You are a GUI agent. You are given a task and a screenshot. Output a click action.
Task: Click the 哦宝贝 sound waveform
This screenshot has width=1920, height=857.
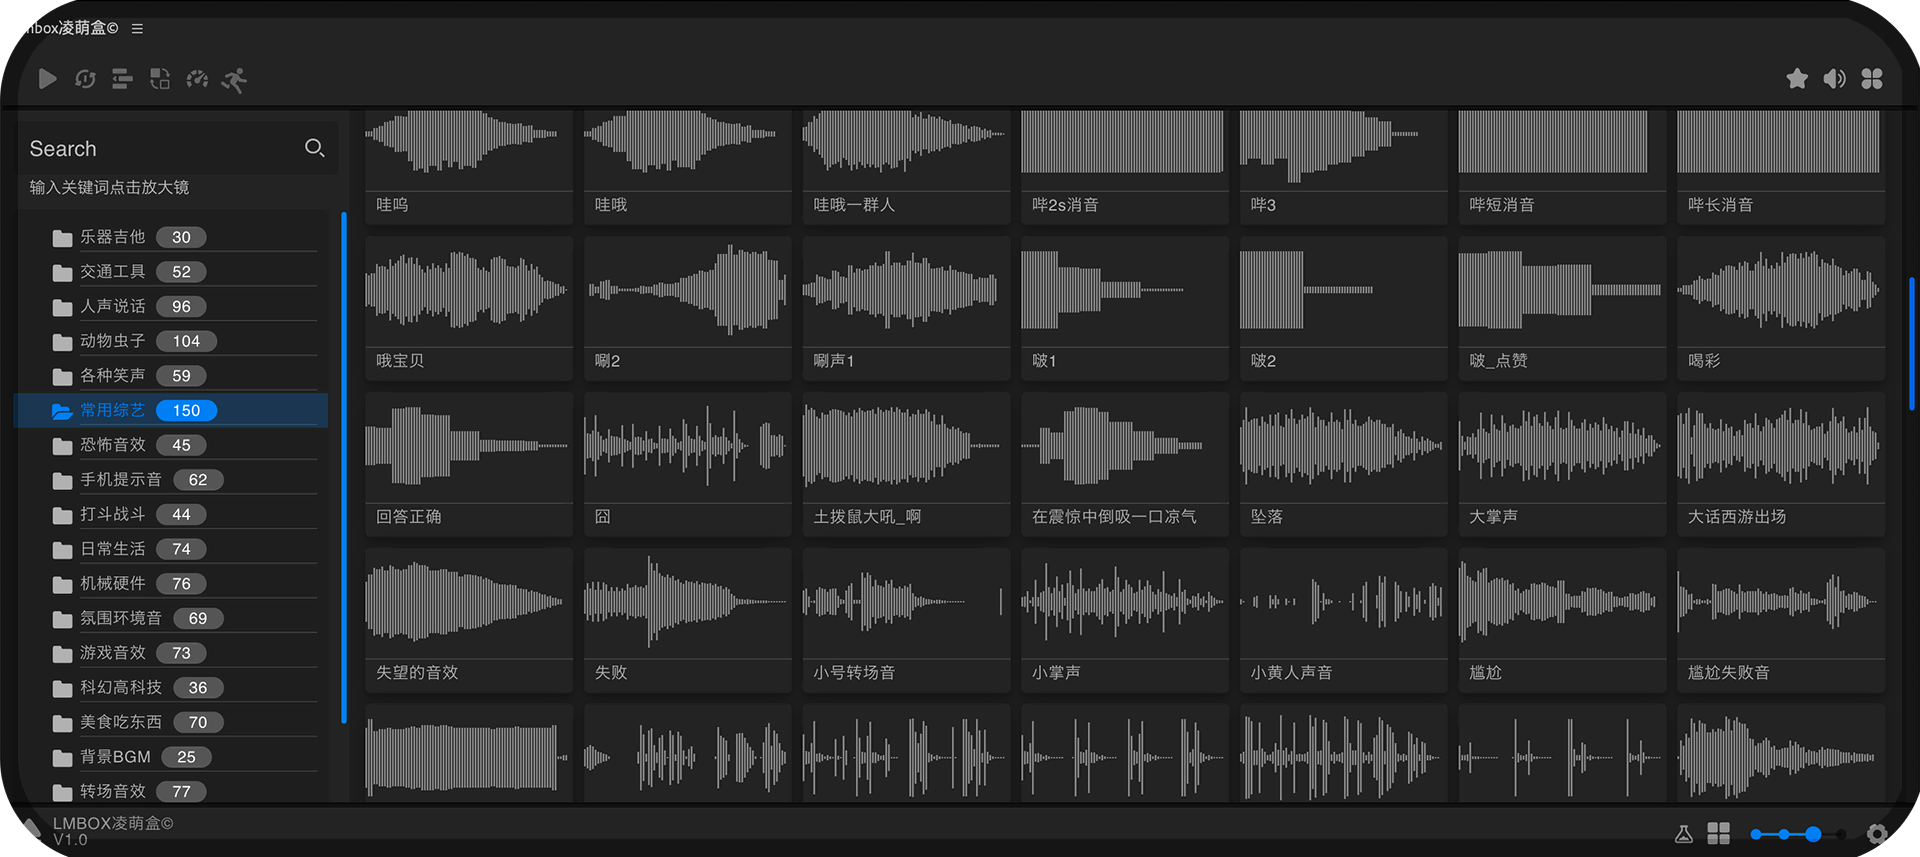468,291
